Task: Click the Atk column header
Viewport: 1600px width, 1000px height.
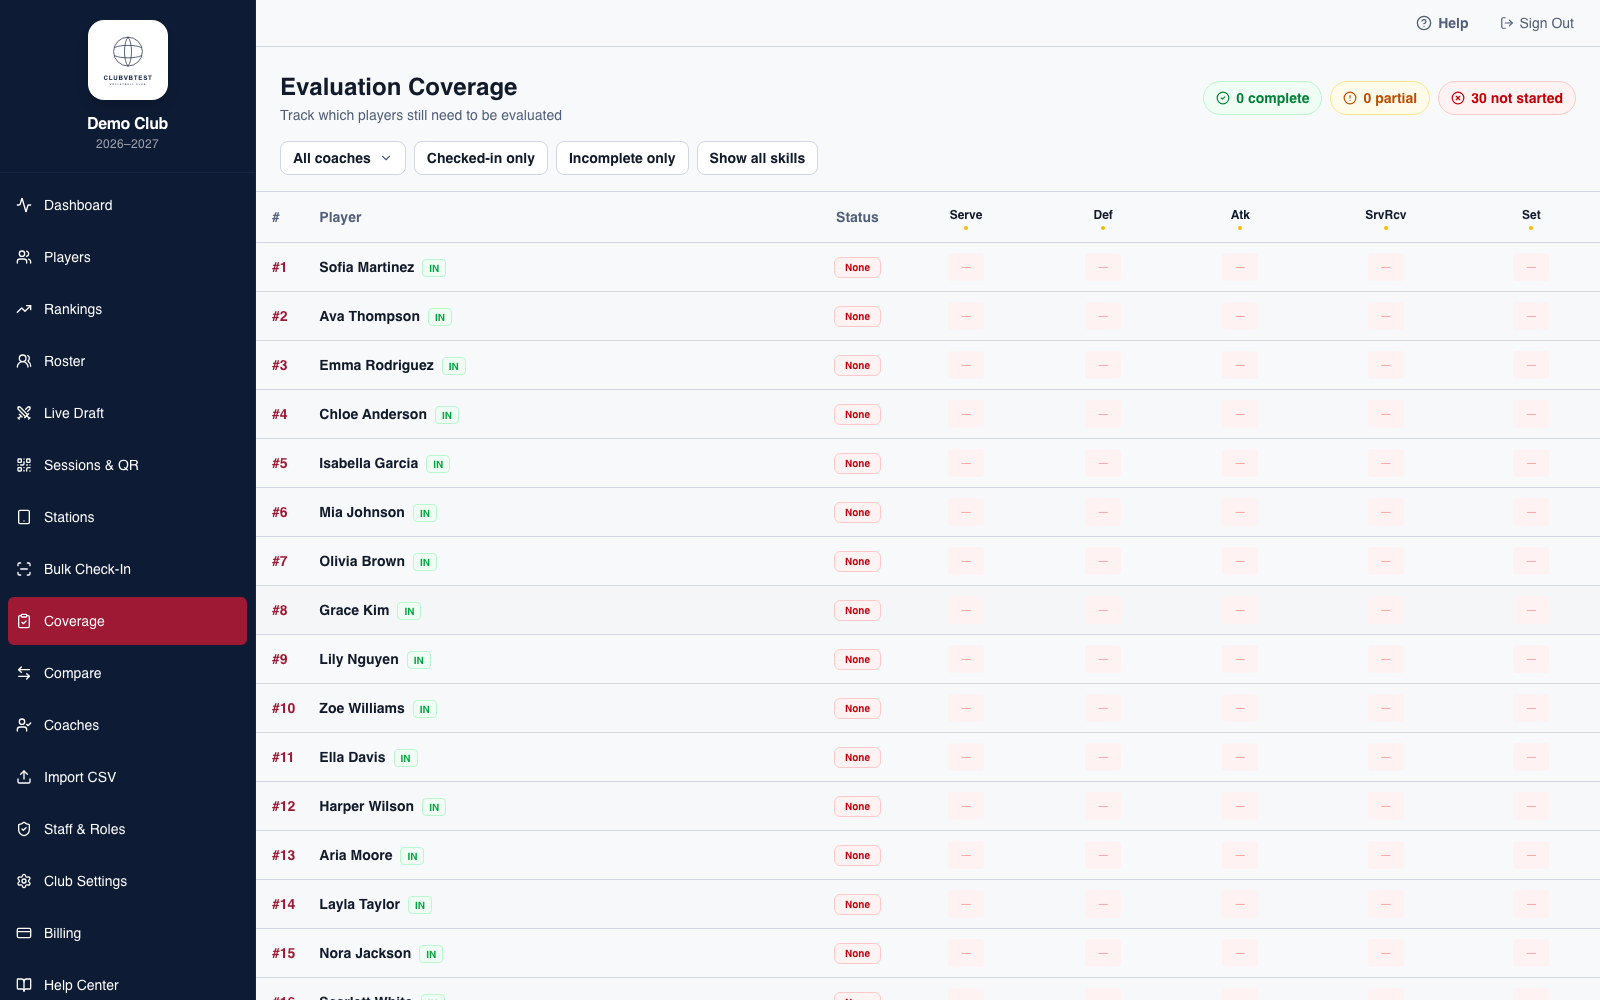Action: click(1240, 215)
